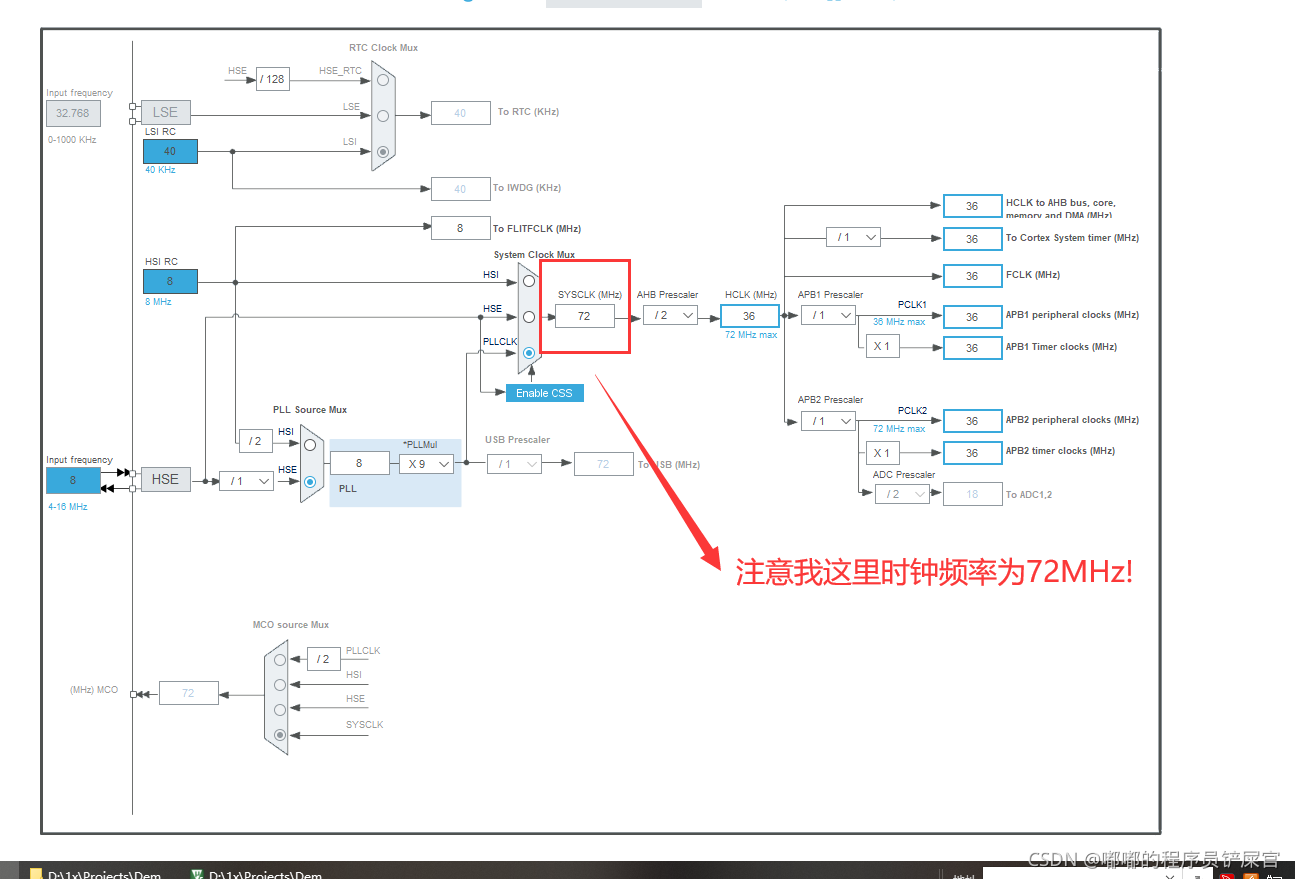
Task: Select HSE input in the System Clock Mux
Action: (x=528, y=318)
